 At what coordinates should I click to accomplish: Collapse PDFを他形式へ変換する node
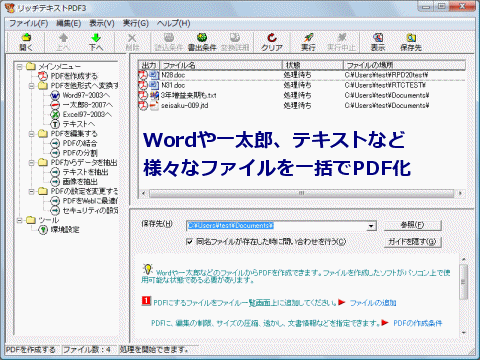(32, 86)
